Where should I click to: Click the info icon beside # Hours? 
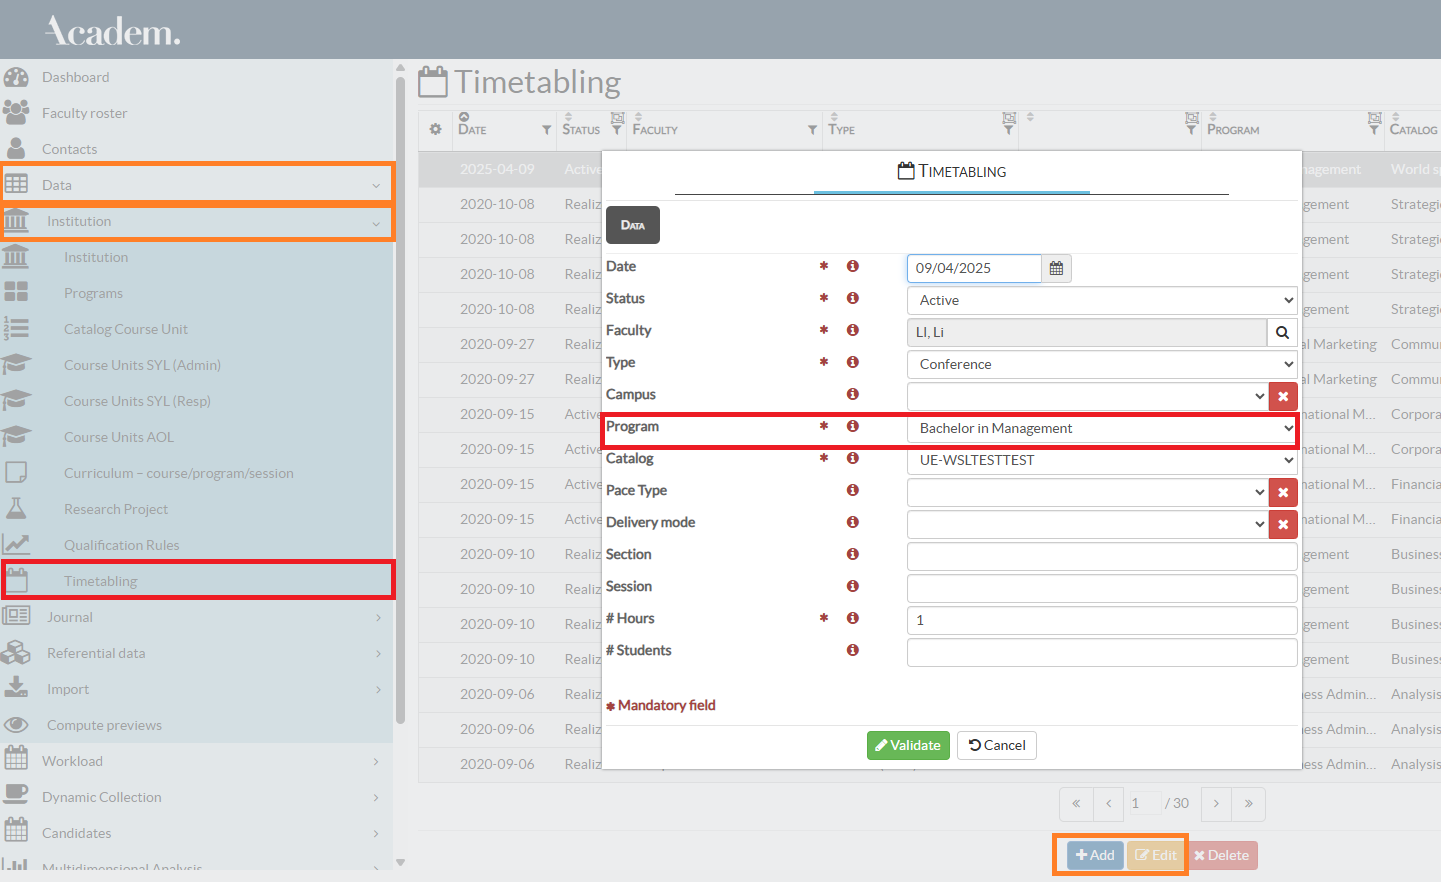(x=853, y=618)
